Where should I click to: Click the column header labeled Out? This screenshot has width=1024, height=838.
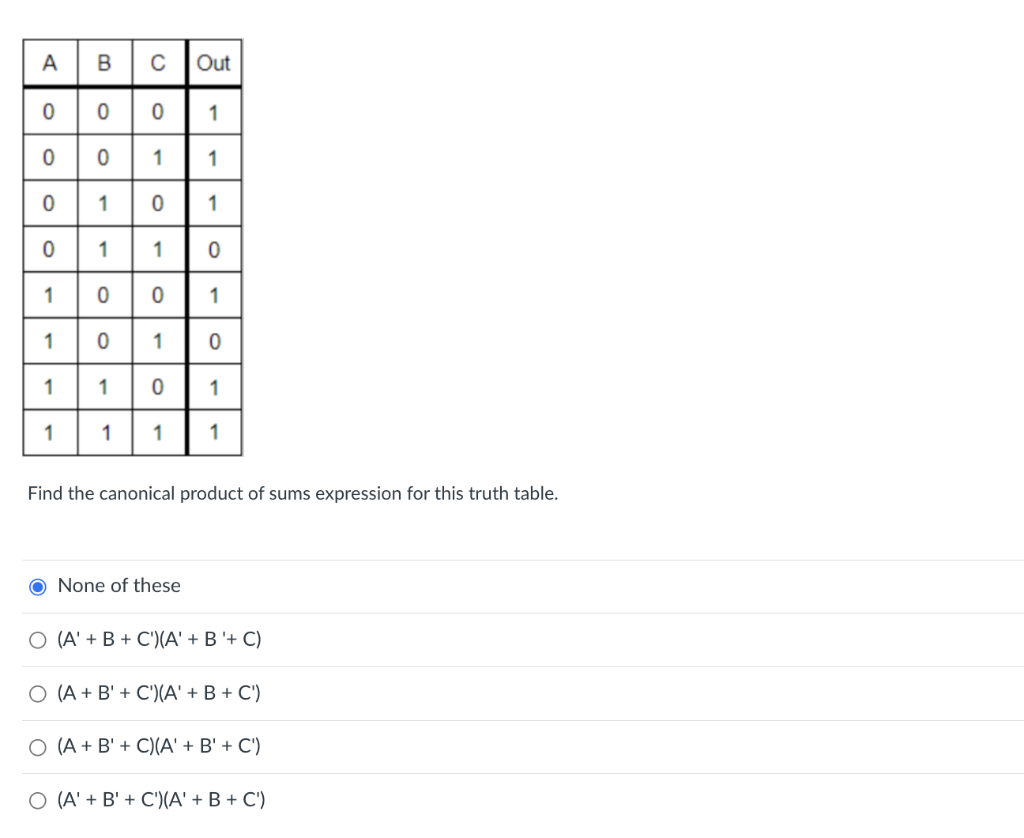click(x=214, y=62)
